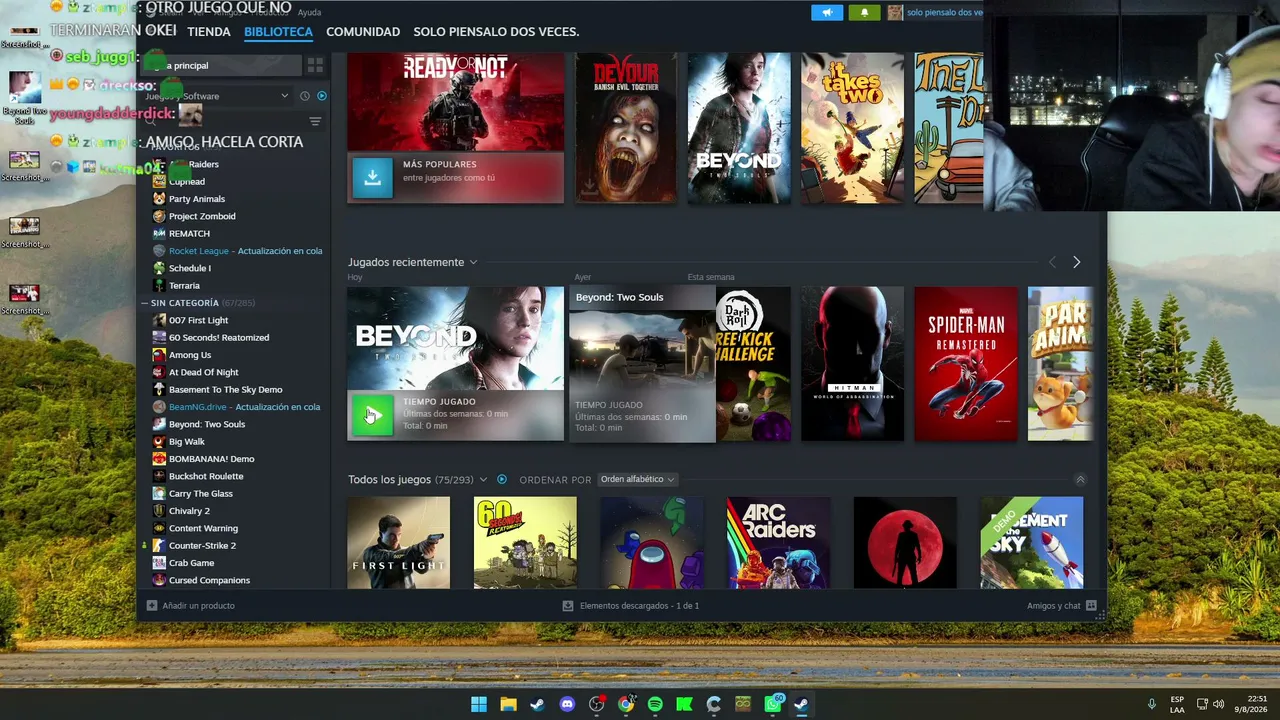Open advanced filter options in library search

315,122
